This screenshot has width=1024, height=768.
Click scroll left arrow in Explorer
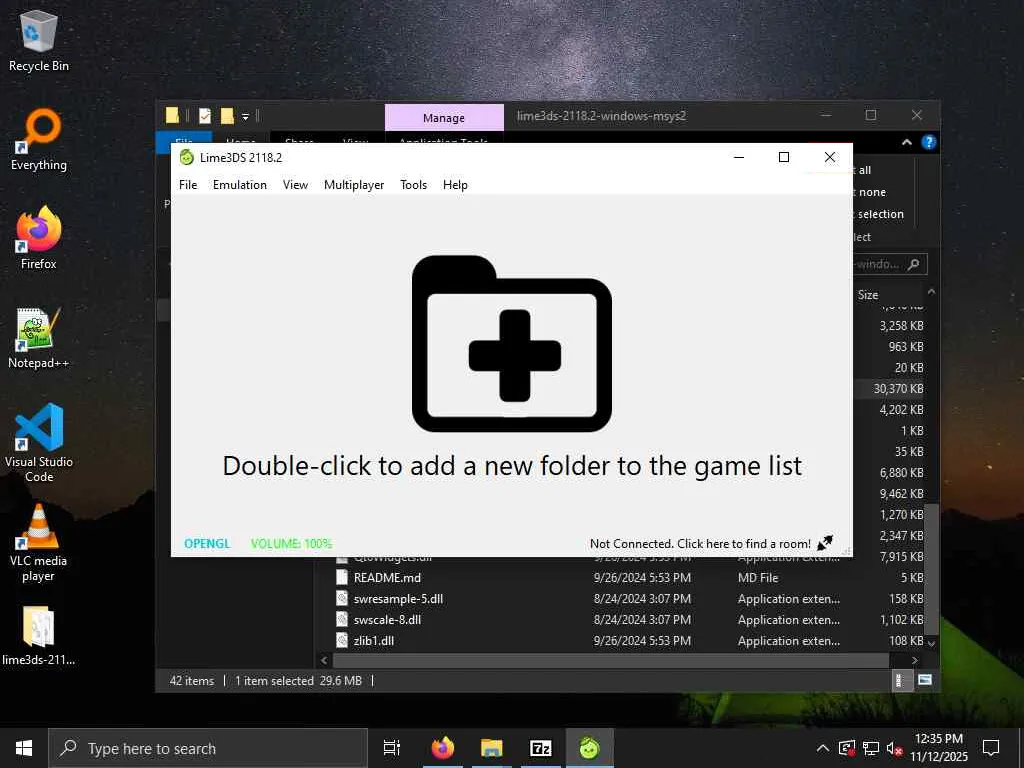pos(324,660)
